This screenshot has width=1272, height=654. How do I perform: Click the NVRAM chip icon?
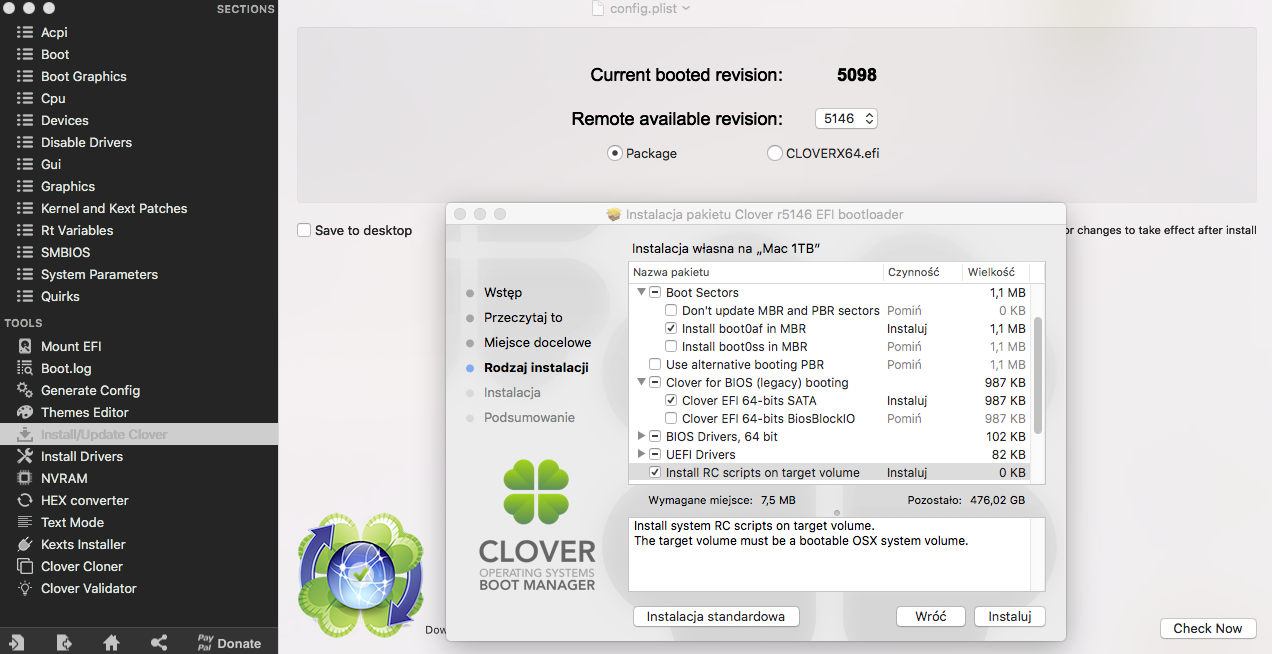pos(25,478)
